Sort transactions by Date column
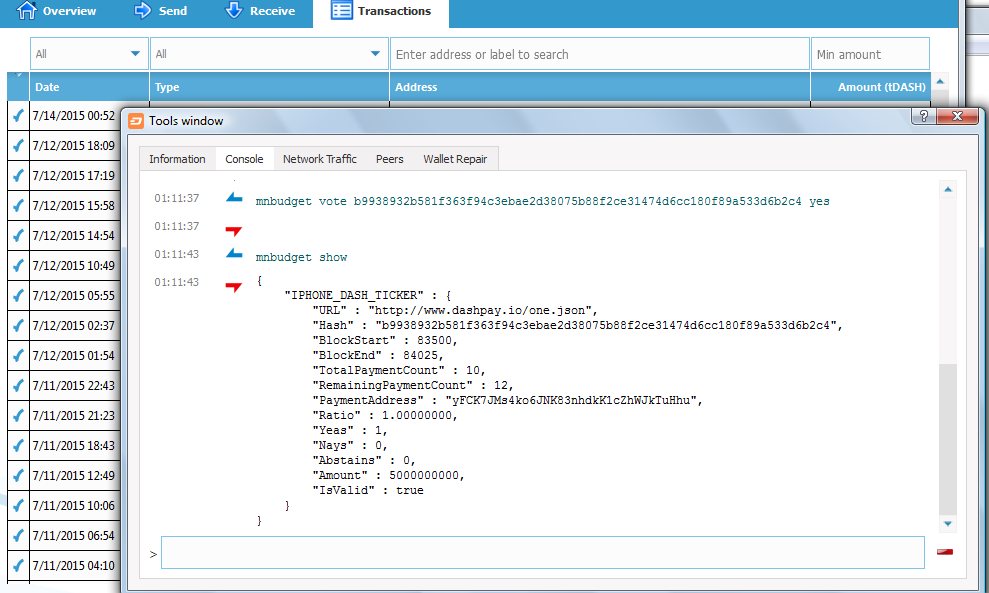 click(89, 87)
